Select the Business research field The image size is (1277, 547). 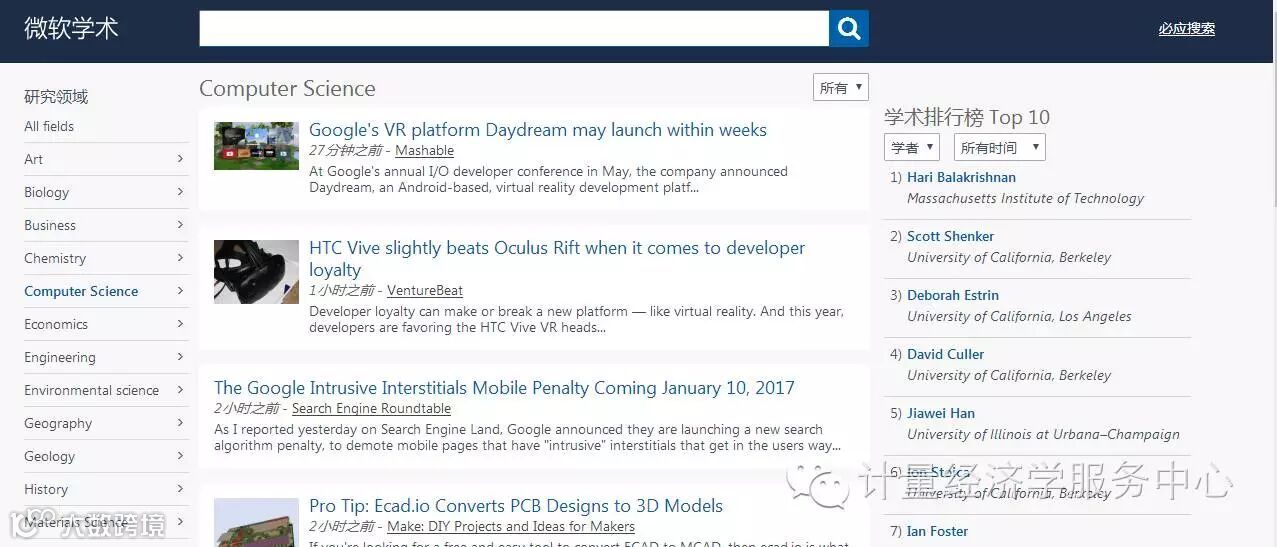click(x=50, y=225)
